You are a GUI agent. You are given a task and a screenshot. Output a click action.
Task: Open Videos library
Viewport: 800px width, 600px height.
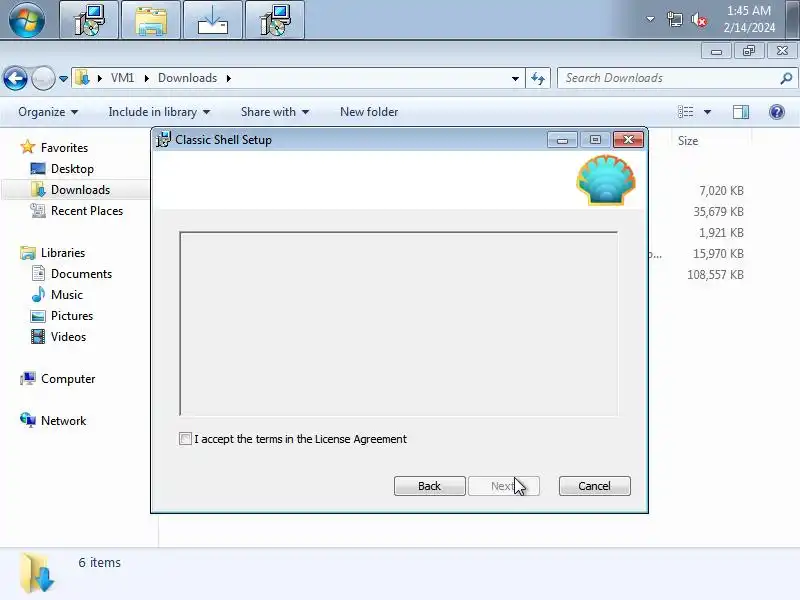point(68,337)
